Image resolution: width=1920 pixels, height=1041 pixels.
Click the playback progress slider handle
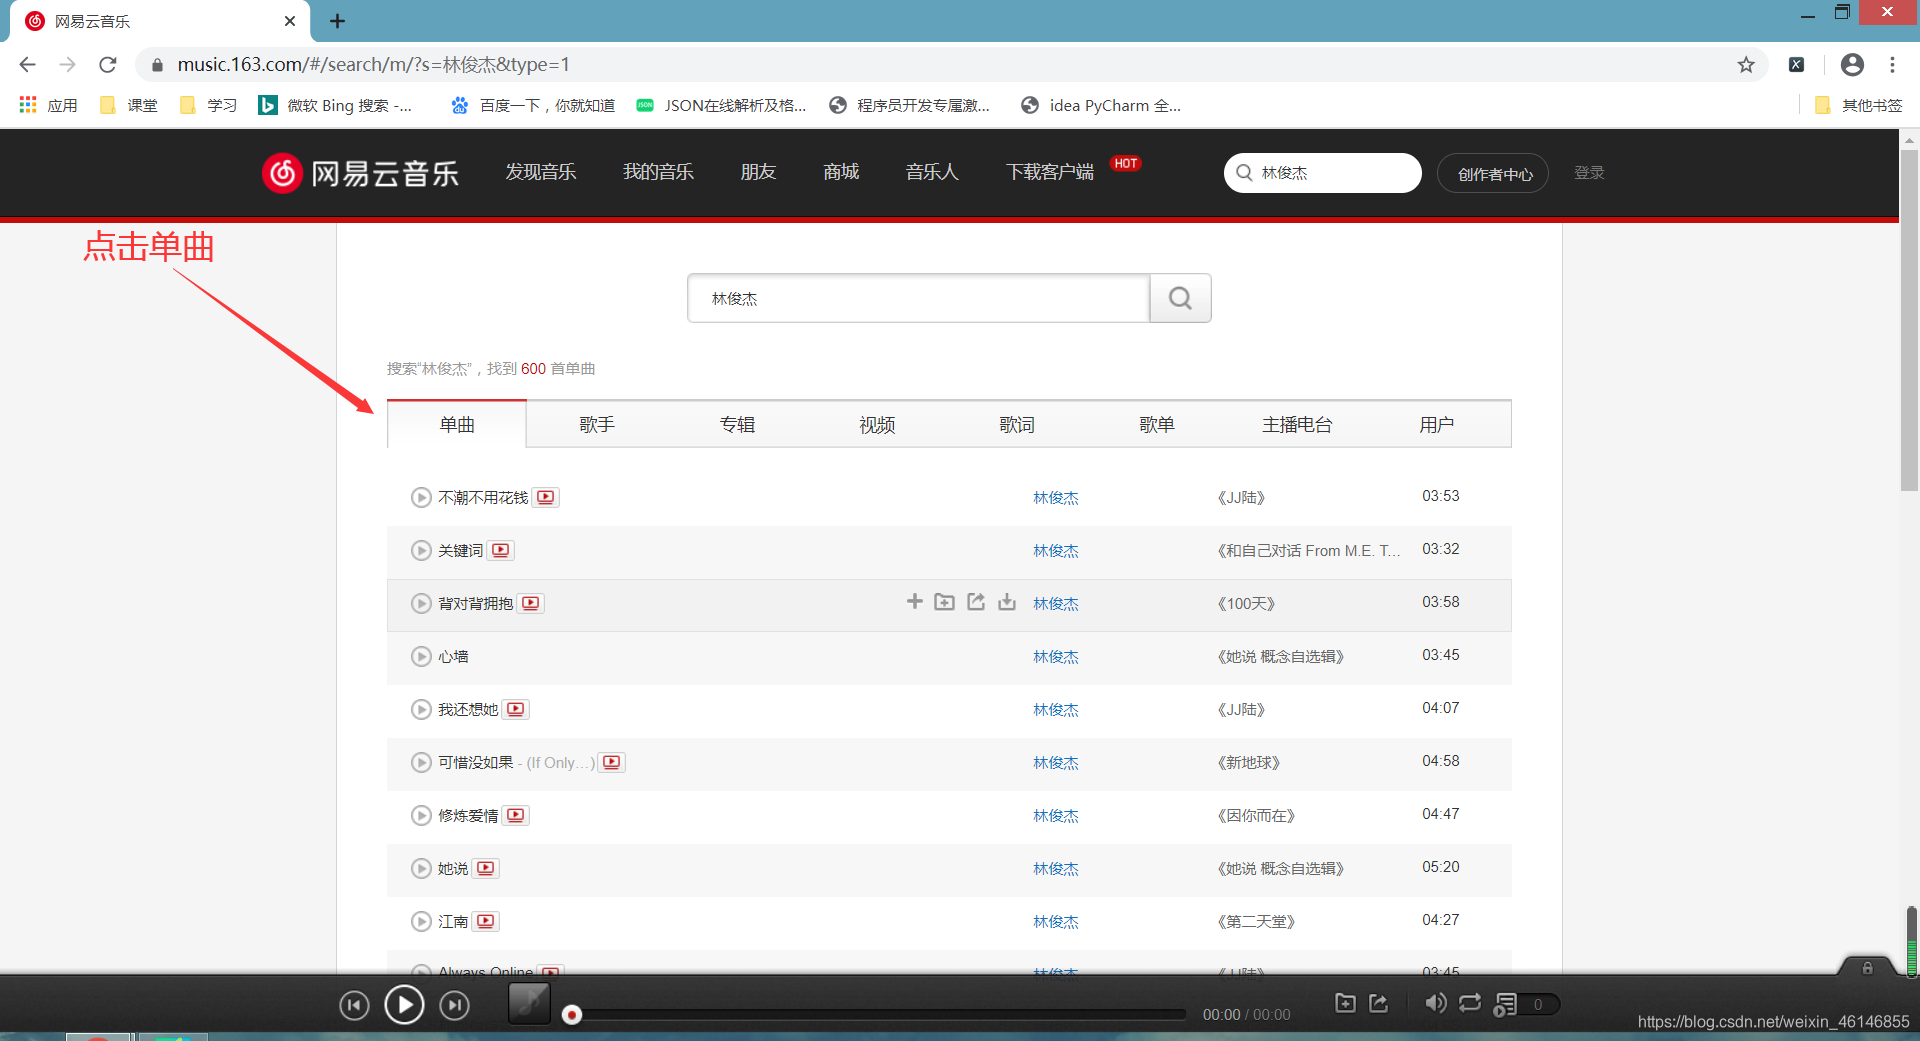pyautogui.click(x=571, y=1015)
